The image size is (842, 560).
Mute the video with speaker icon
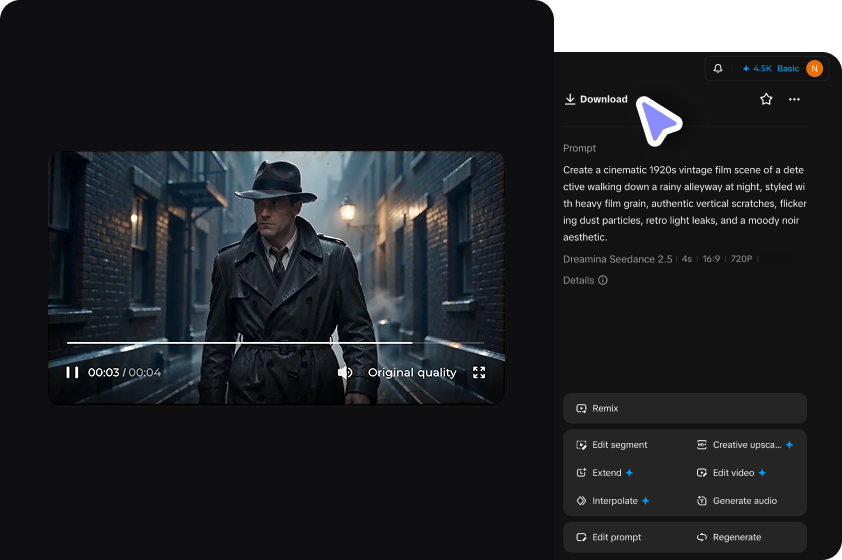click(345, 372)
